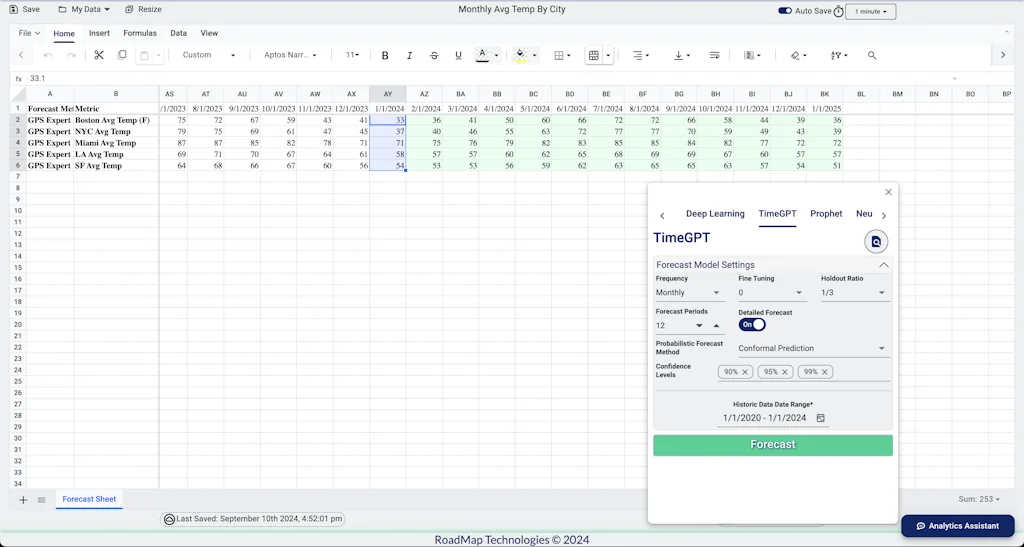Apply strikethrough formatting

click(x=434, y=55)
